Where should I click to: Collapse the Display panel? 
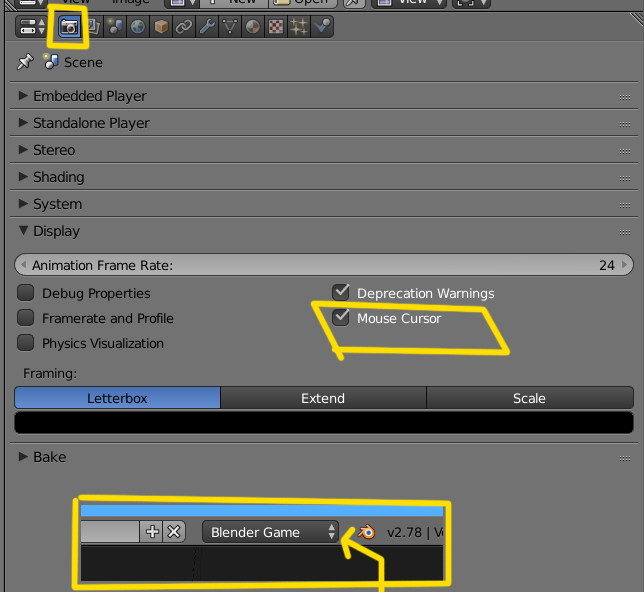pos(23,230)
